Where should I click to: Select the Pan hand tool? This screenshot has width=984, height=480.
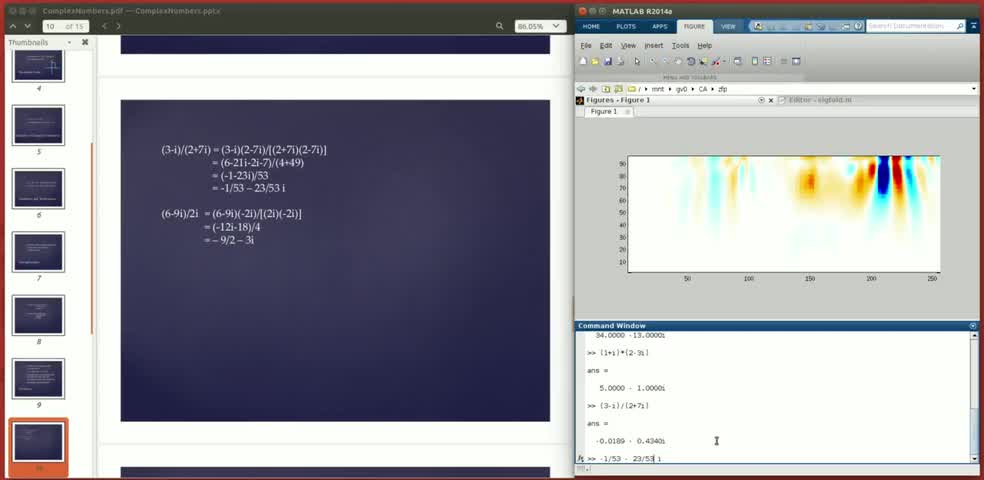click(x=678, y=60)
